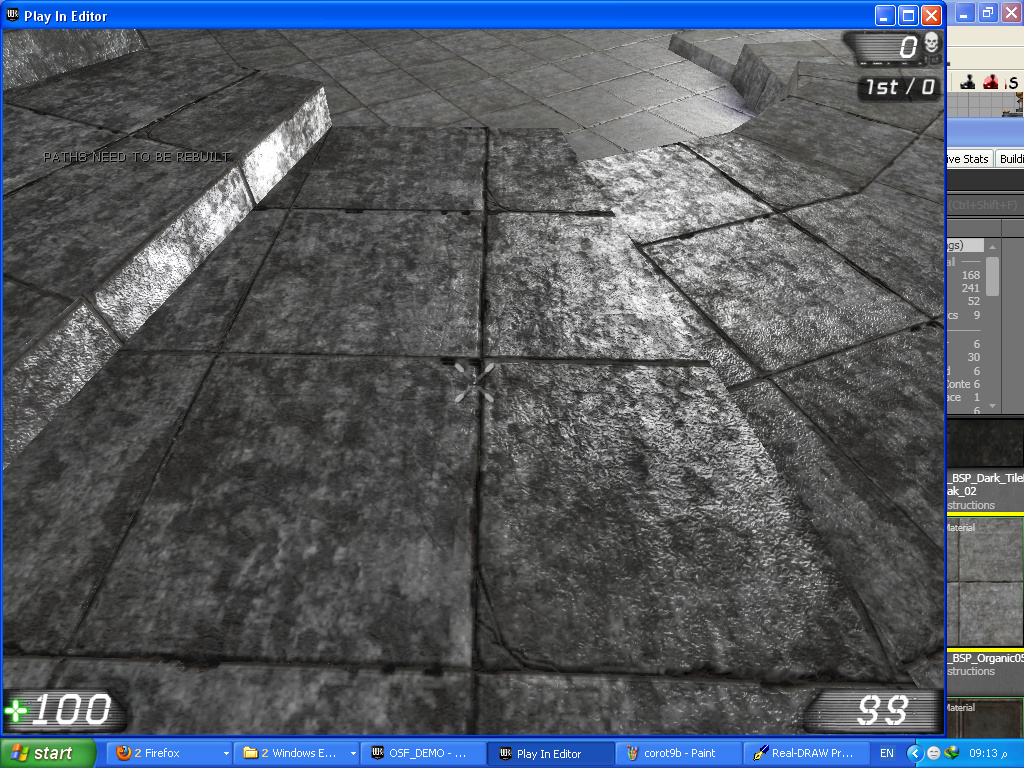The height and width of the screenshot is (768, 1024).
Task: Switch to corot9b - Paint in taskbar
Action: pos(679,753)
